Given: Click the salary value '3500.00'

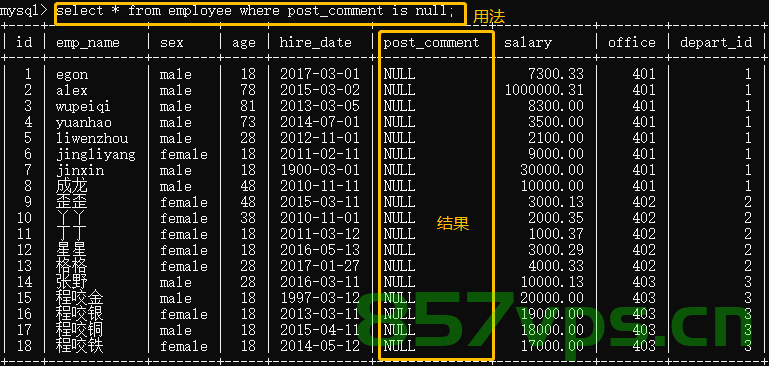Looking at the screenshot, I should [556, 122].
